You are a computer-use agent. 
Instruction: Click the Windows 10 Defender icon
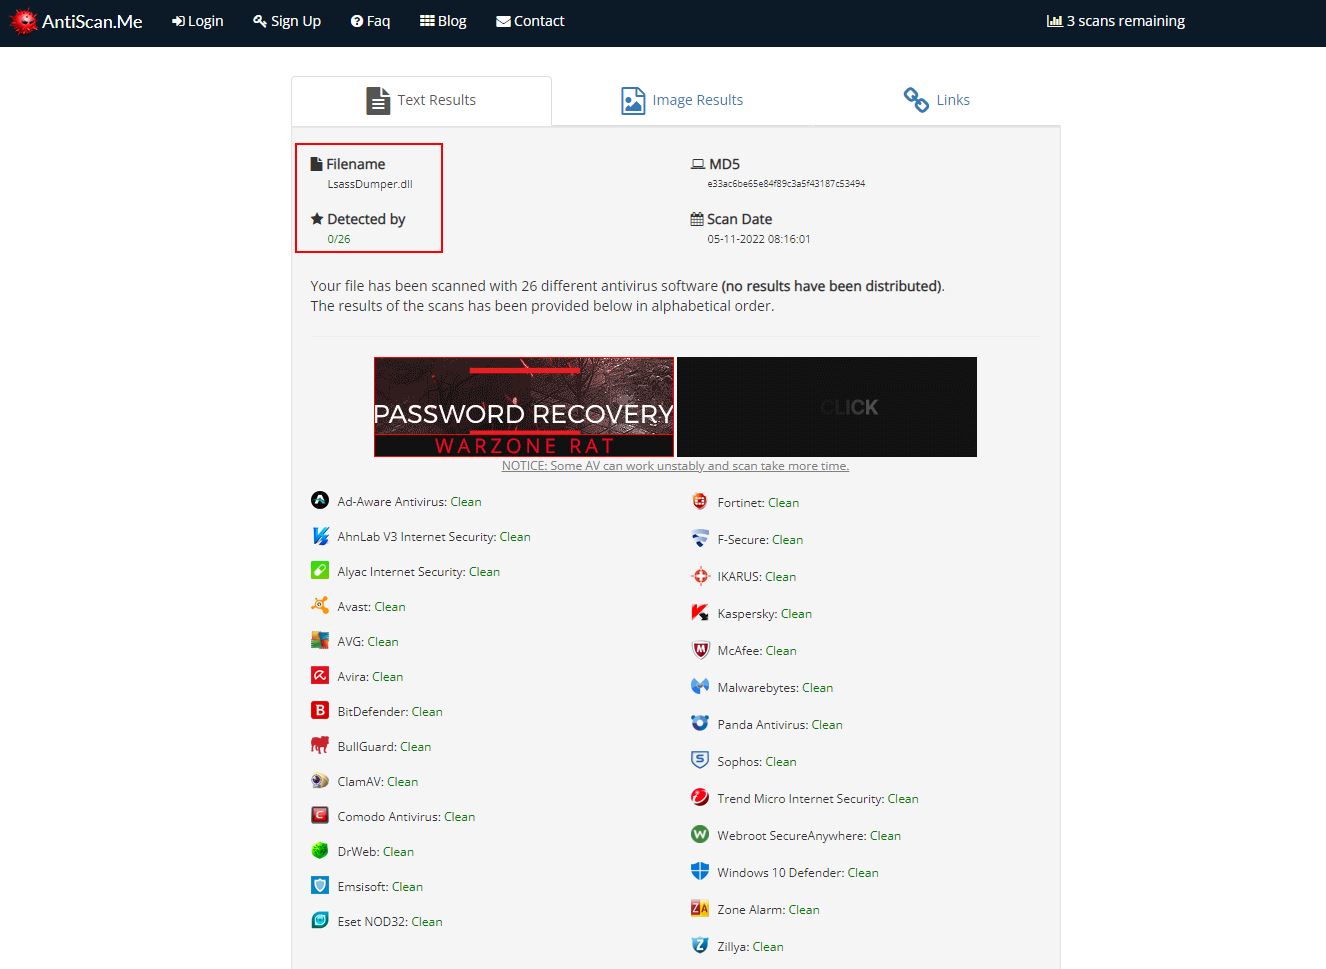click(x=700, y=871)
